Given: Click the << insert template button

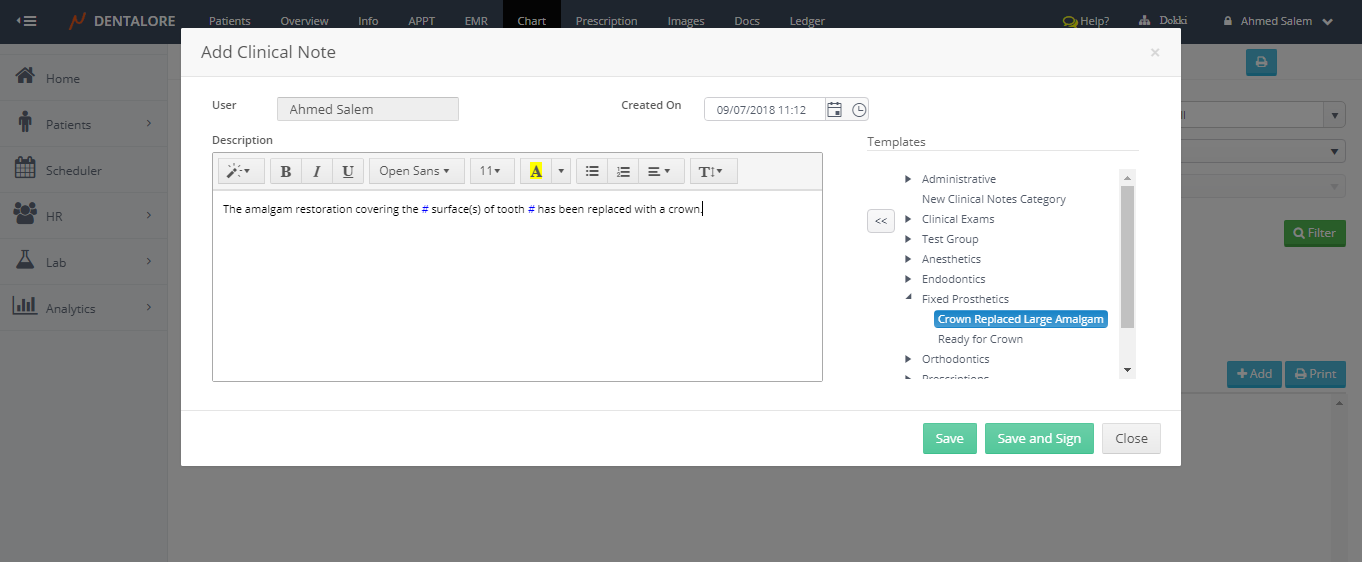Looking at the screenshot, I should [x=880, y=221].
